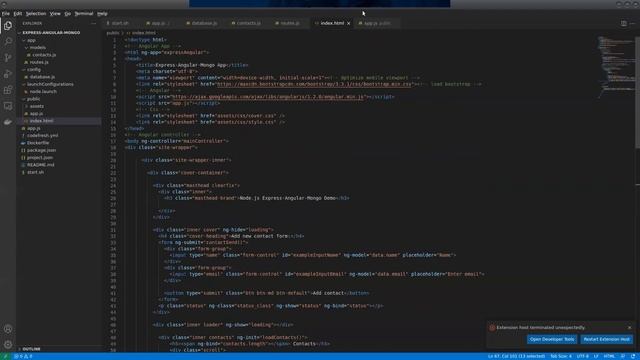The image size is (640, 360).
Task: Click the Open Developer Tools button
Action: [x=552, y=339]
